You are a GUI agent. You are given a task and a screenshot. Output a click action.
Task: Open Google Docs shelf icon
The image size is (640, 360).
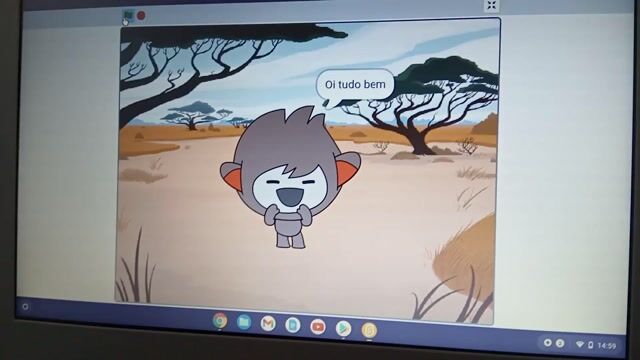tap(293, 325)
